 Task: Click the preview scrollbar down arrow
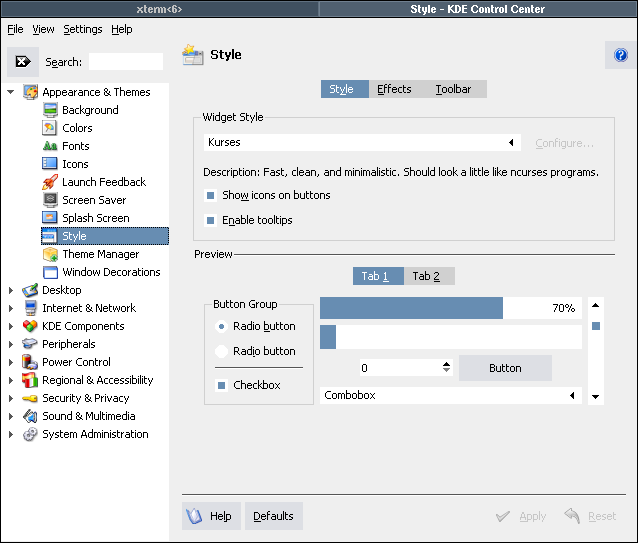[596, 397]
